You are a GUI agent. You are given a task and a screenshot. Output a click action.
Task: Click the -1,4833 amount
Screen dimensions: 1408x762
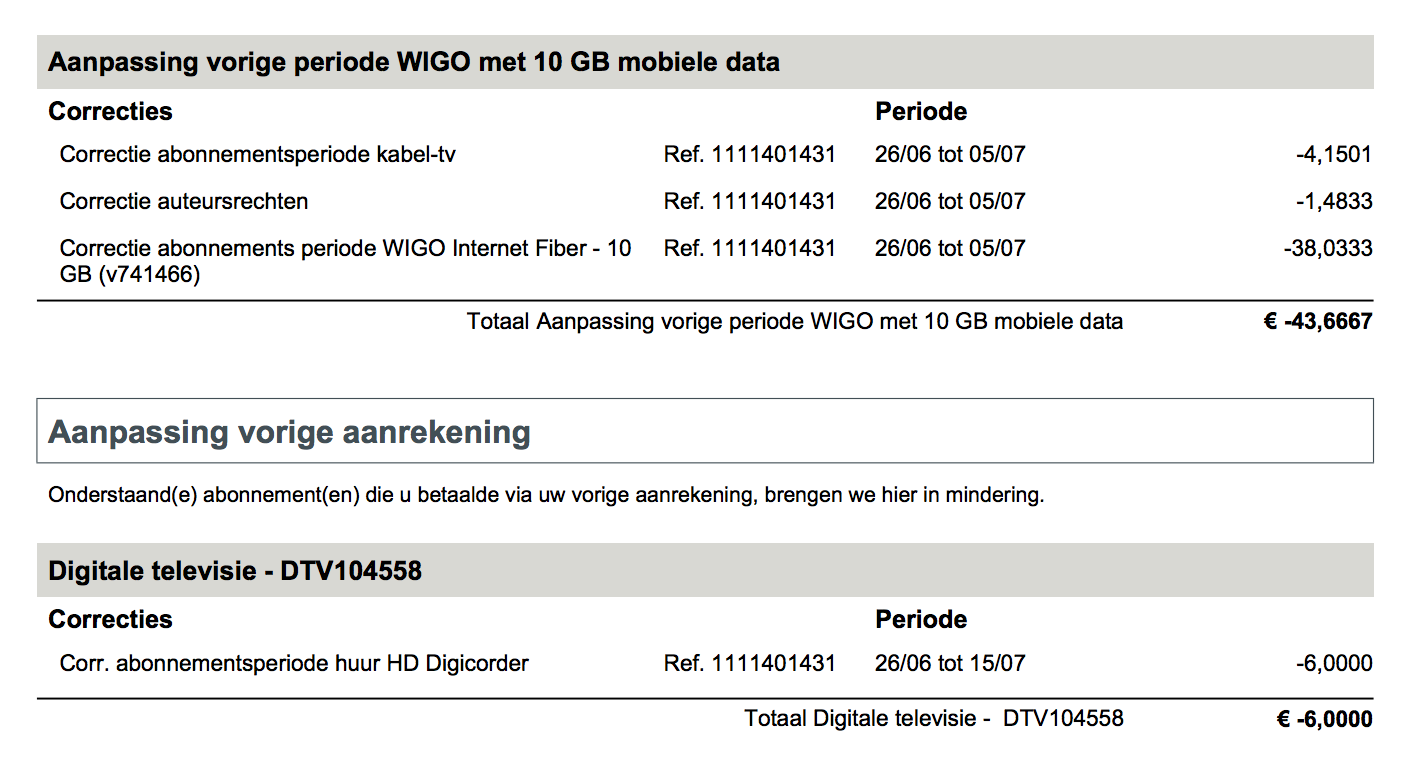click(x=1332, y=202)
